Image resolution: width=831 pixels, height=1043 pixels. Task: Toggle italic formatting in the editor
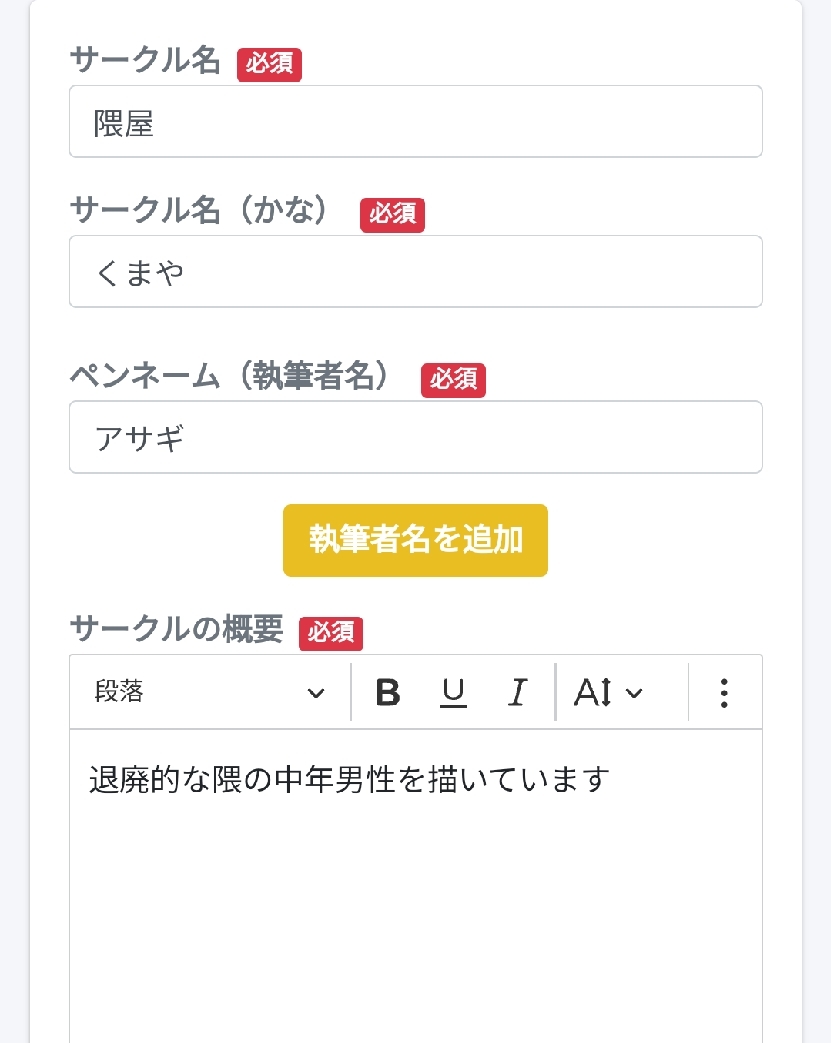point(517,692)
